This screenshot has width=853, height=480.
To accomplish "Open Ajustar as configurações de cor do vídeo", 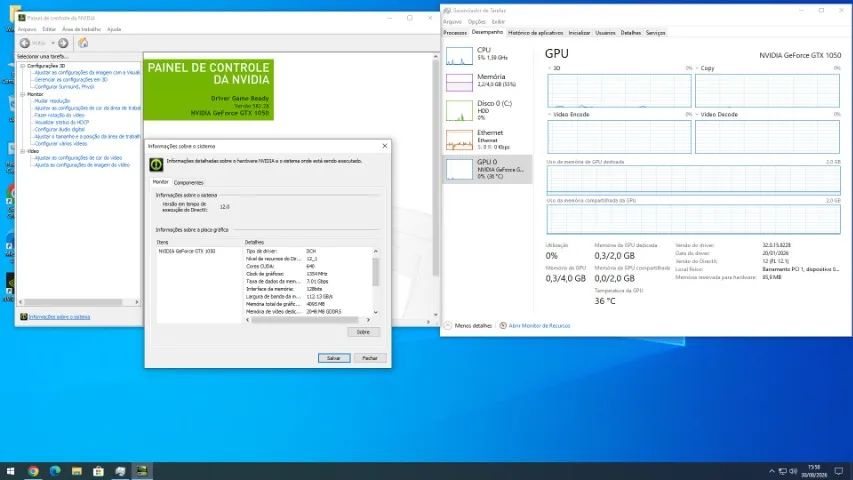I will click(x=78, y=158).
